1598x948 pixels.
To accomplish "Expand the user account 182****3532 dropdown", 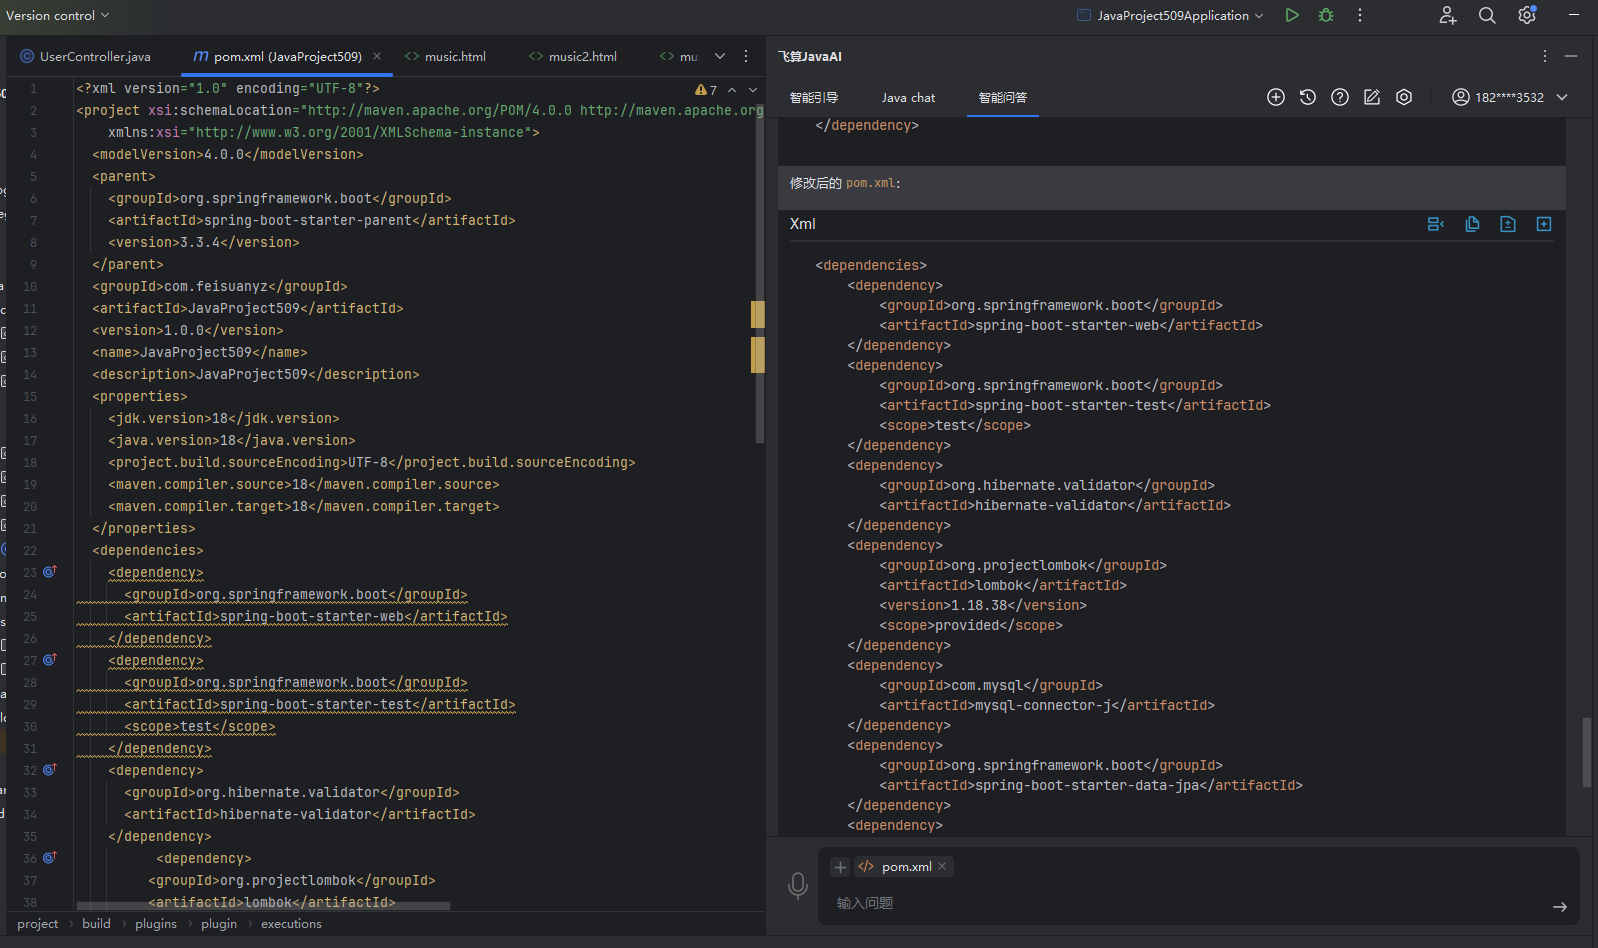I will click(1563, 97).
